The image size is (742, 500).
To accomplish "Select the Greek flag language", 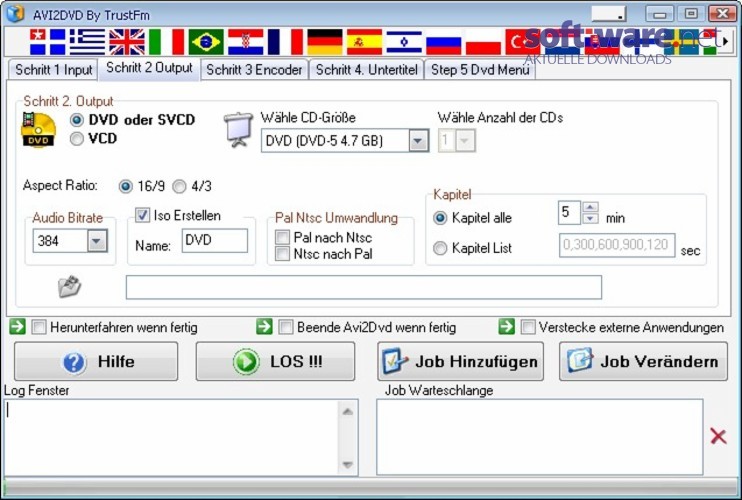I will click(87, 42).
